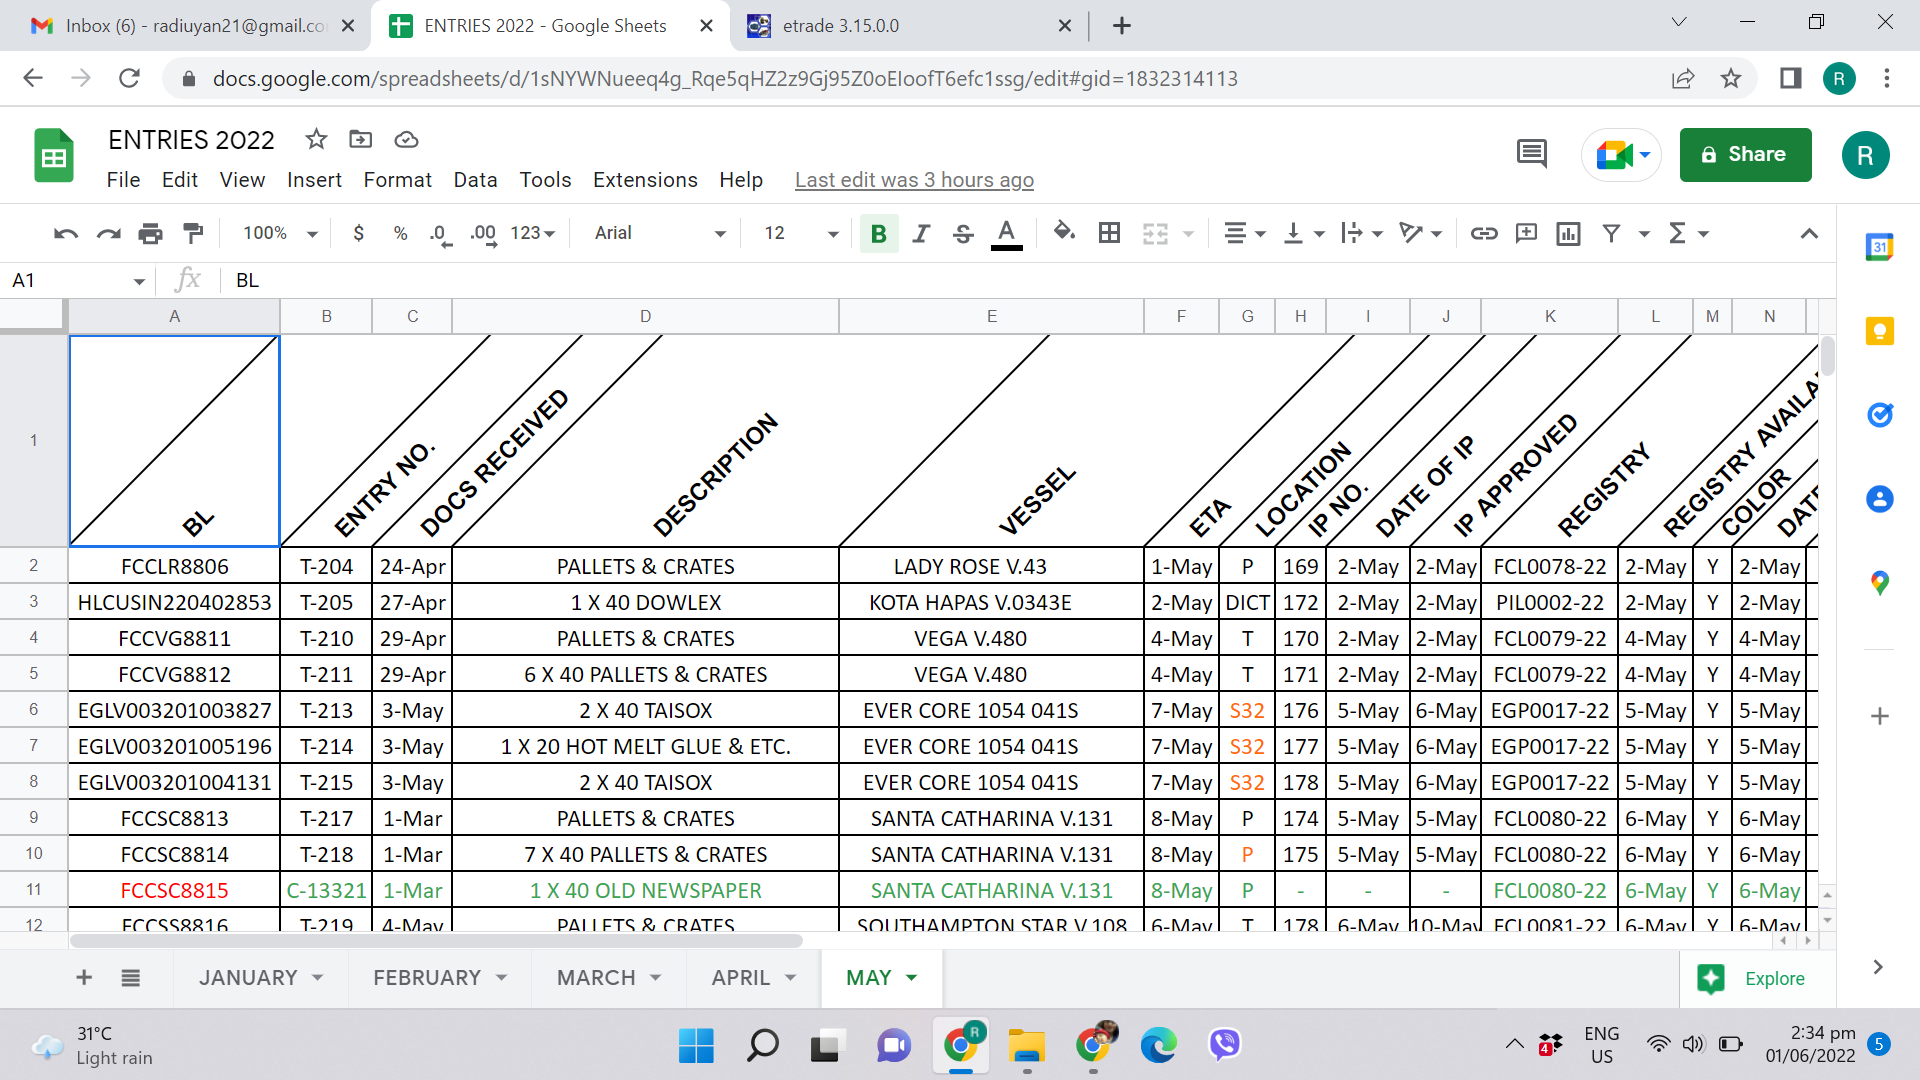Open Google Keep in side panel

(x=1879, y=331)
